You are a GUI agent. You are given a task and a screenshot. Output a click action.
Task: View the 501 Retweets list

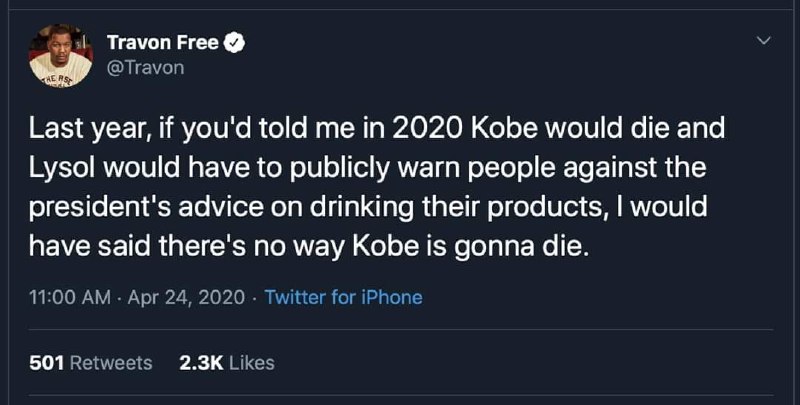[x=91, y=363]
